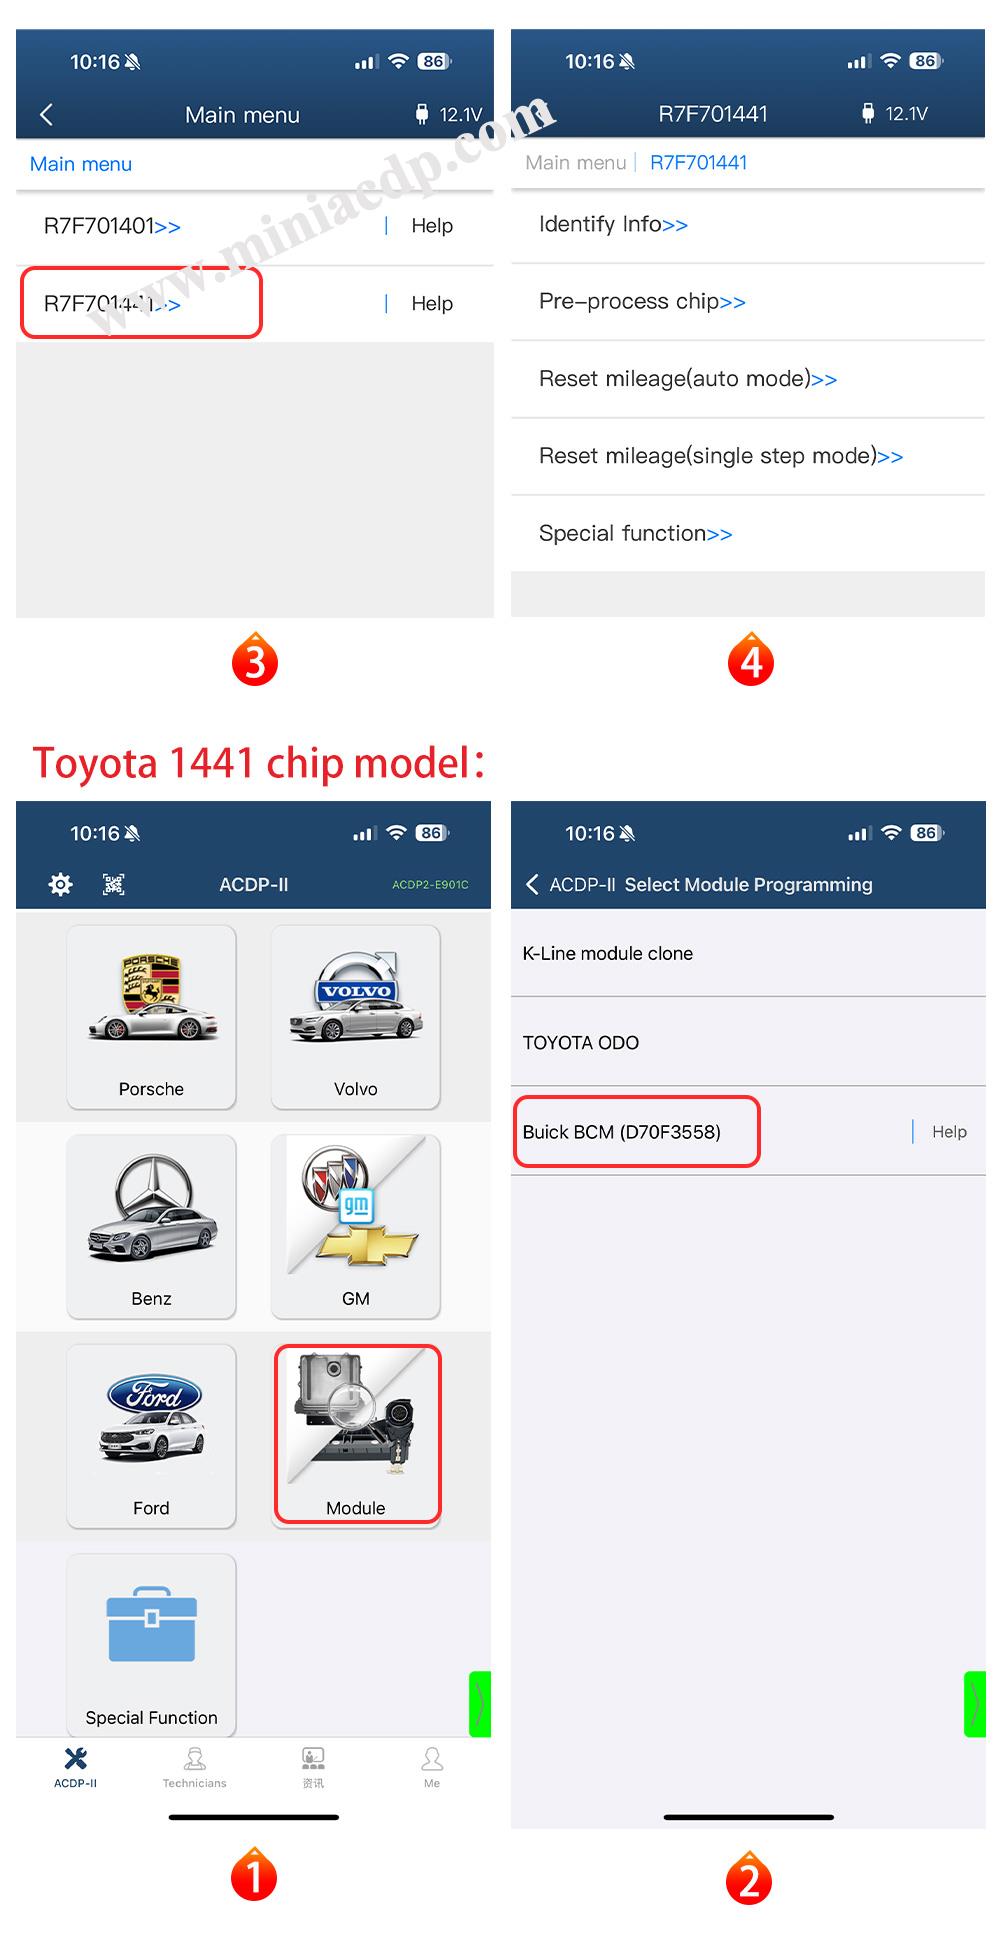
Task: Click Main menu breadcrumb on R7F701441 screen
Action: pos(576,163)
